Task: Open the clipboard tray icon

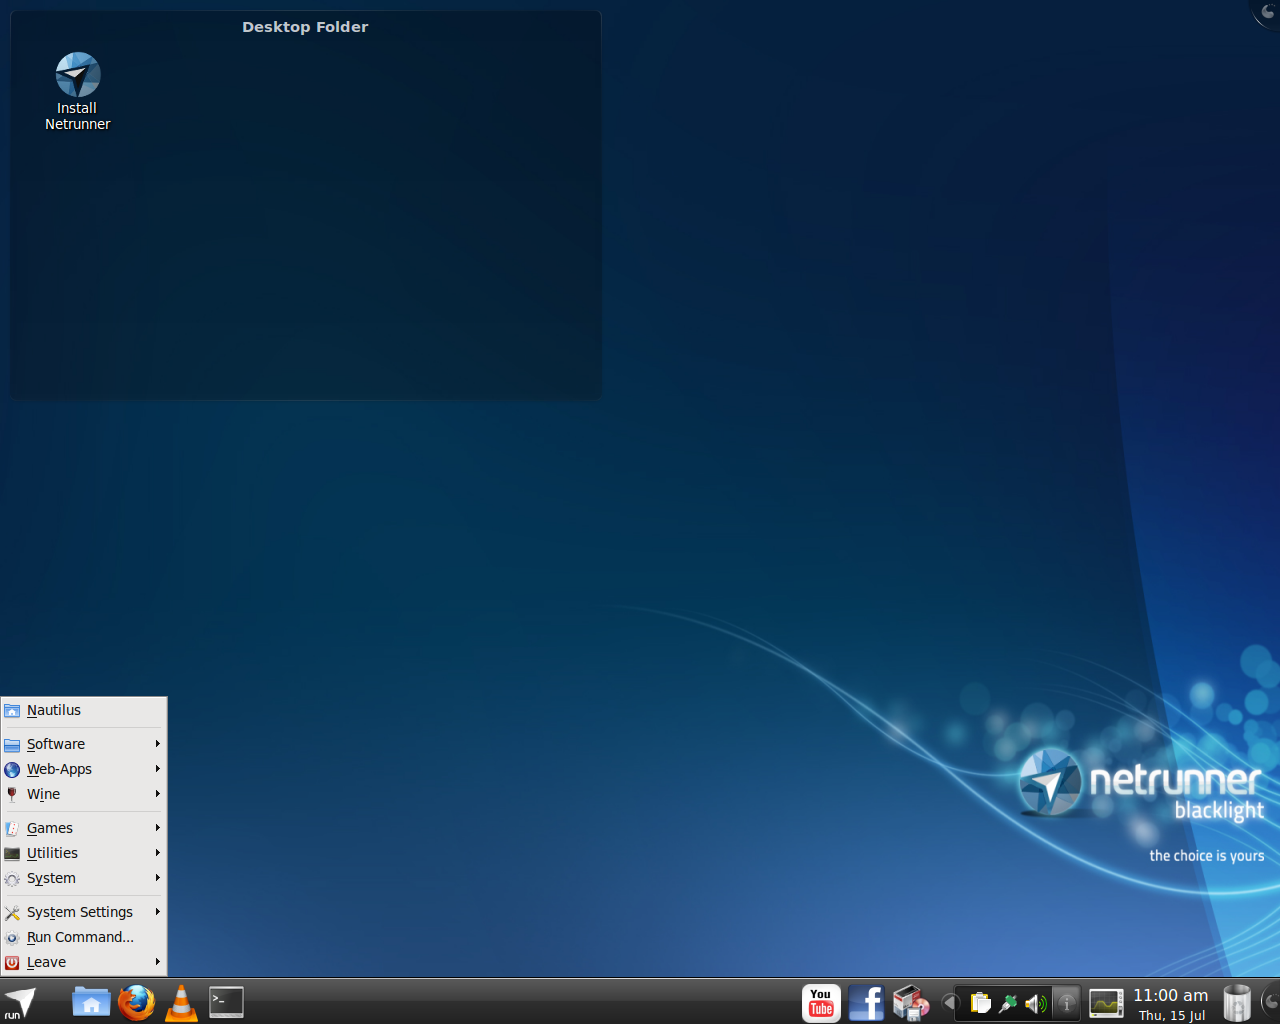Action: pyautogui.click(x=981, y=1003)
